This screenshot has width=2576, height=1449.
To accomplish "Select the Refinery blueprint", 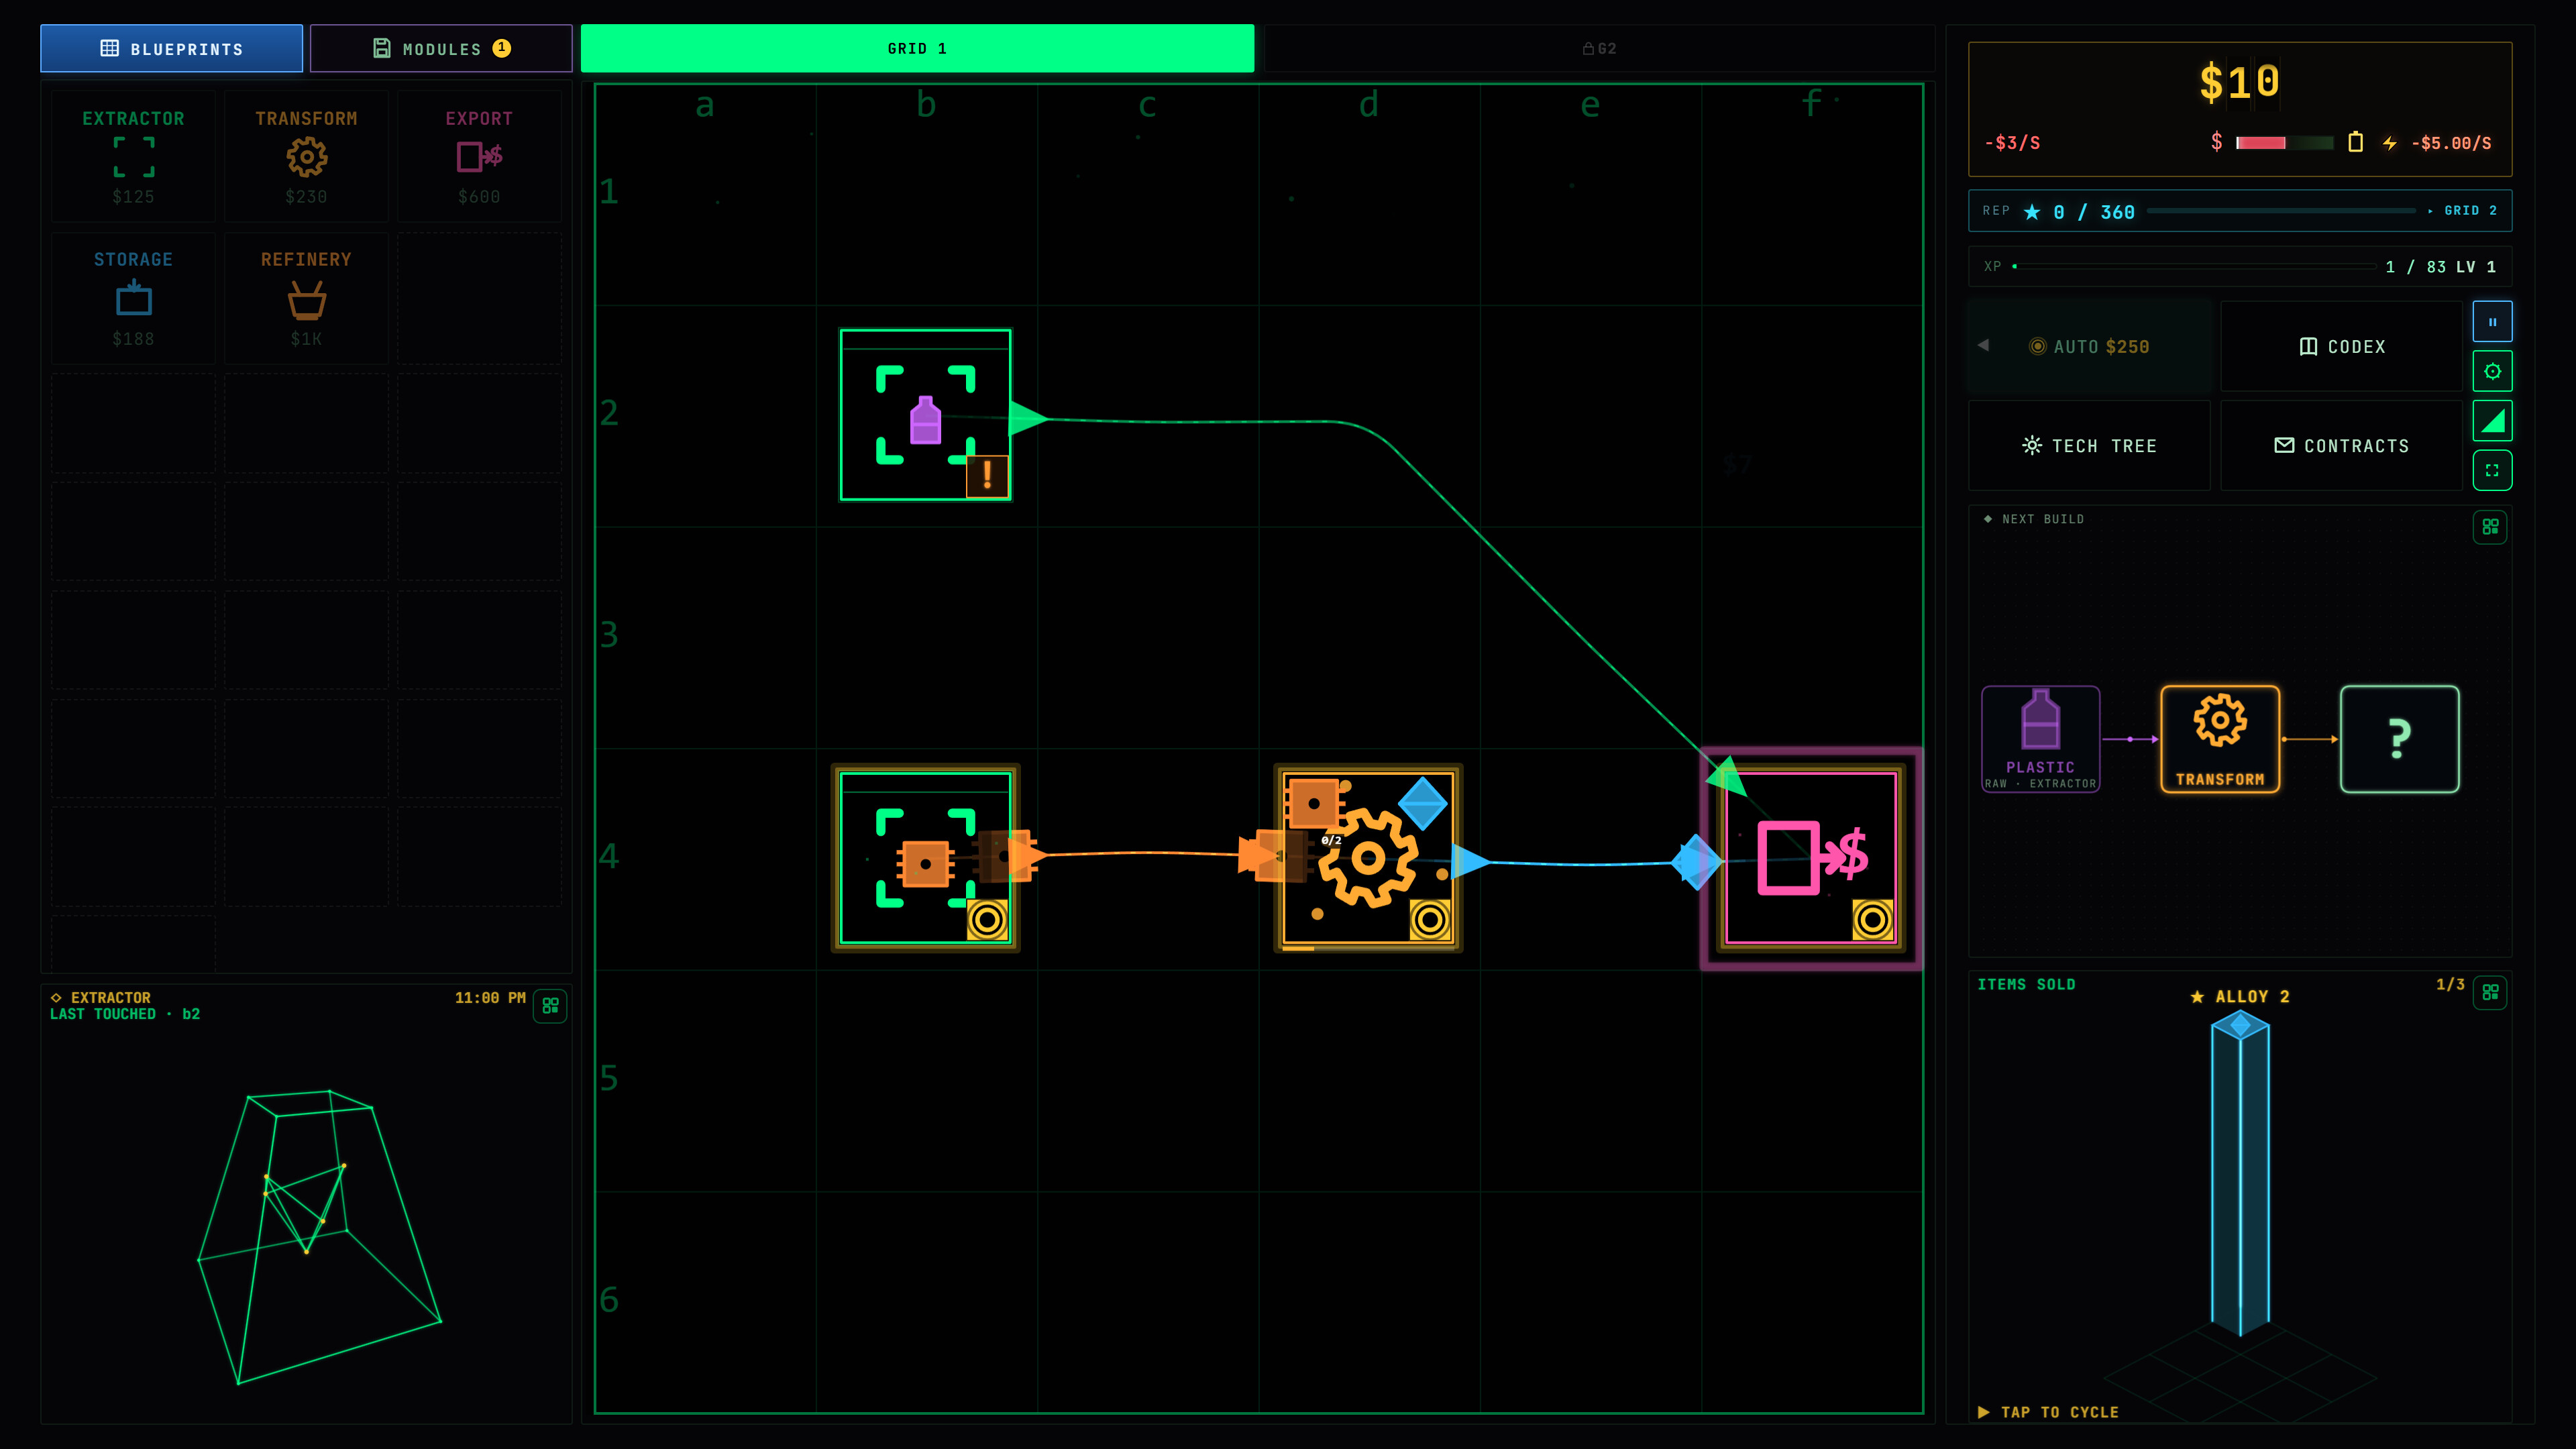I will (306, 298).
